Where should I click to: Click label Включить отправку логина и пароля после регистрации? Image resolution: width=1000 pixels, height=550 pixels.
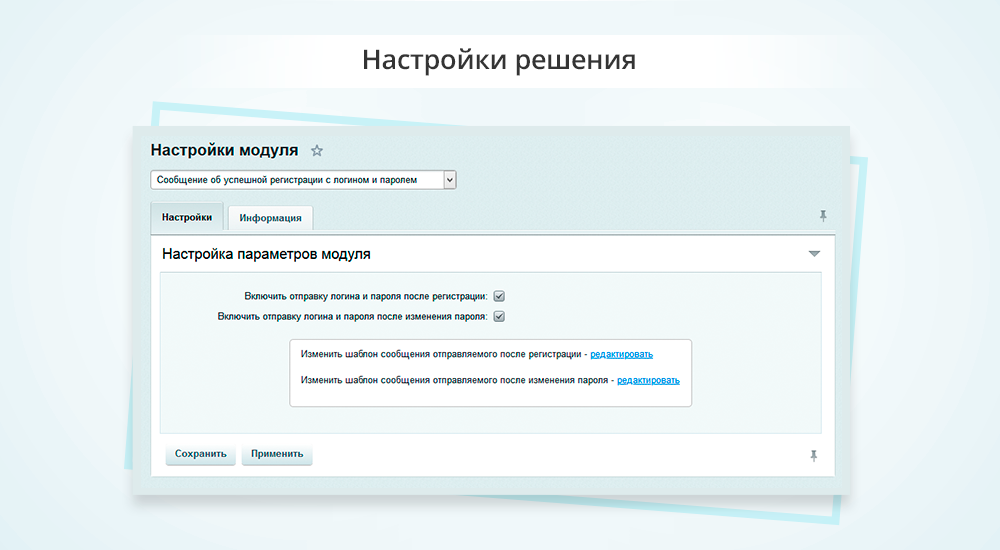tap(366, 296)
